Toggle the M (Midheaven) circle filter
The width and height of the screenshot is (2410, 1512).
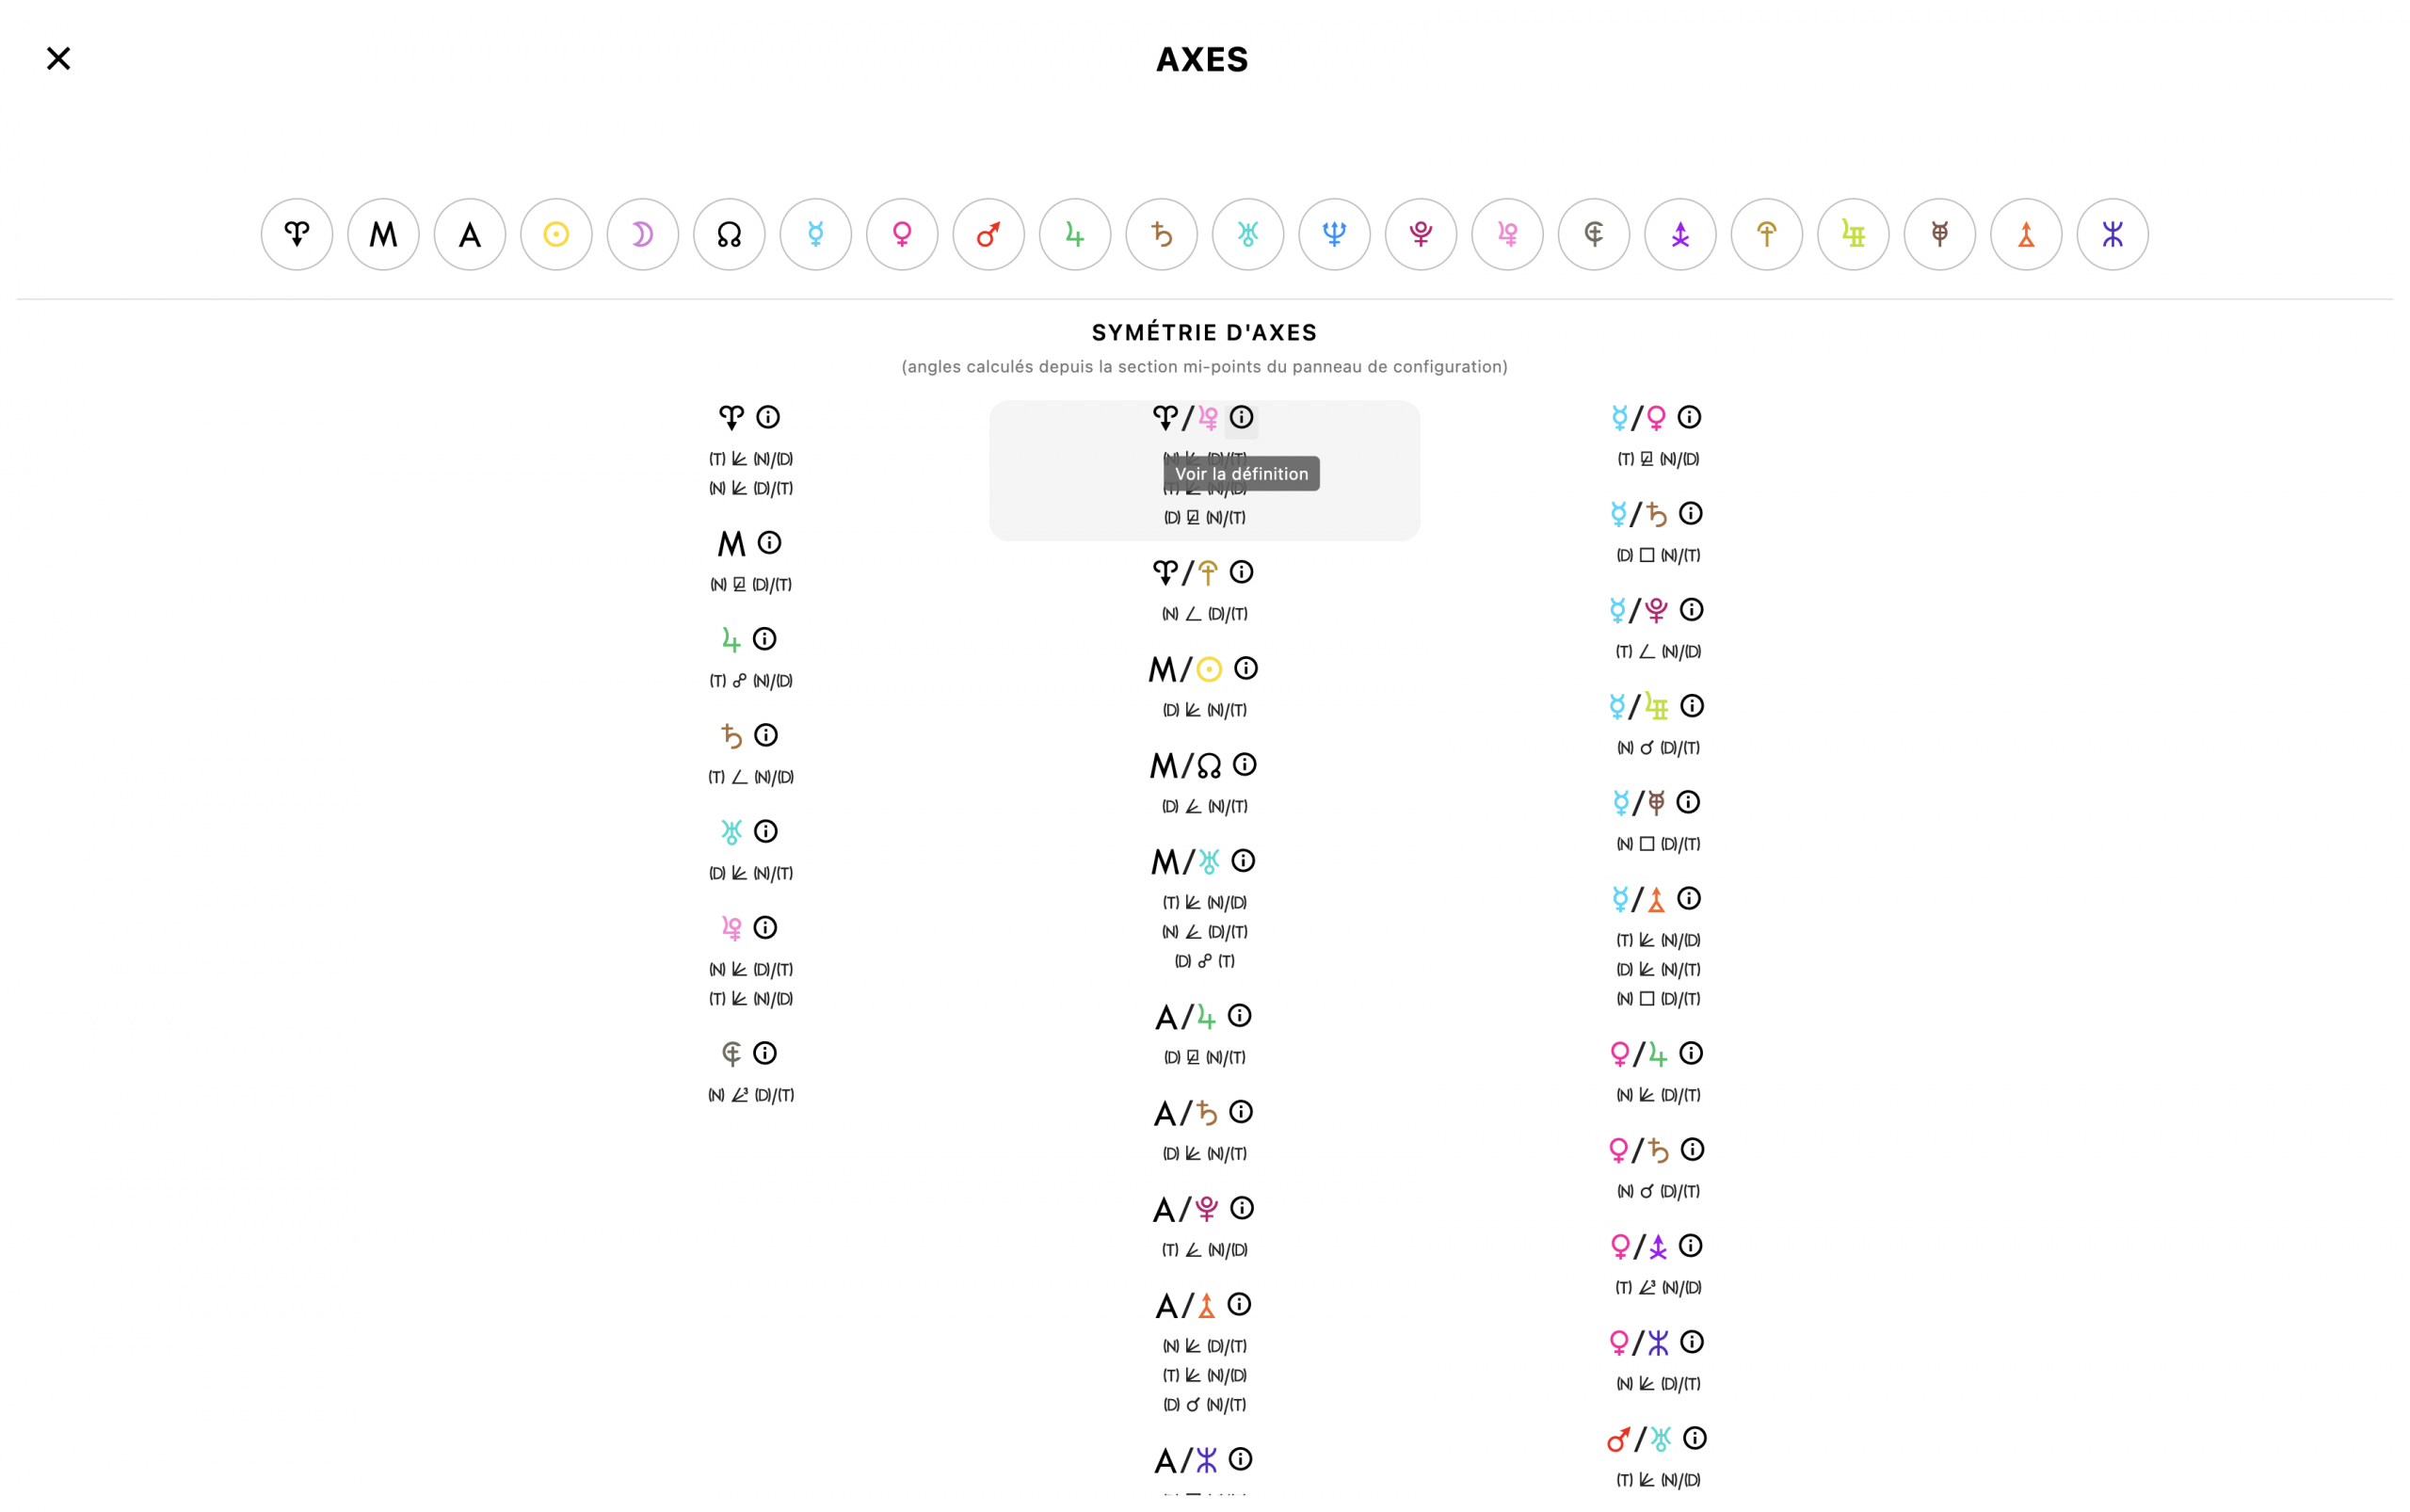pyautogui.click(x=383, y=234)
